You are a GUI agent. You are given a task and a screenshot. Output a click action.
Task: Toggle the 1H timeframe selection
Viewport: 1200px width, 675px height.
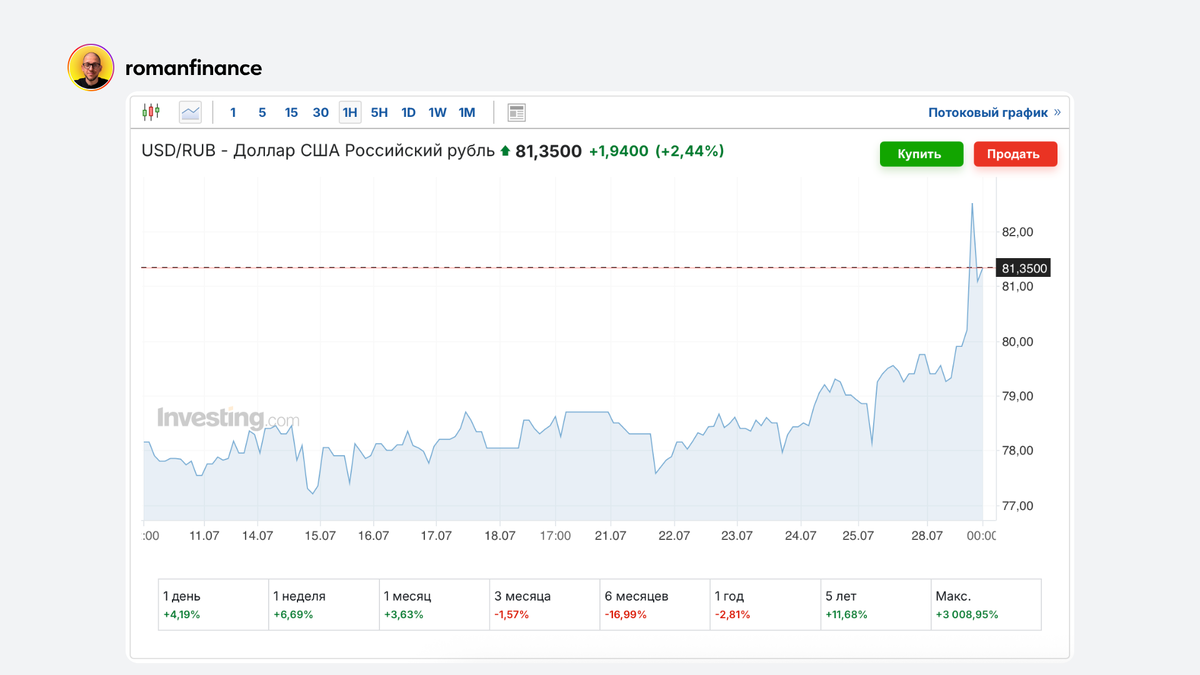349,112
